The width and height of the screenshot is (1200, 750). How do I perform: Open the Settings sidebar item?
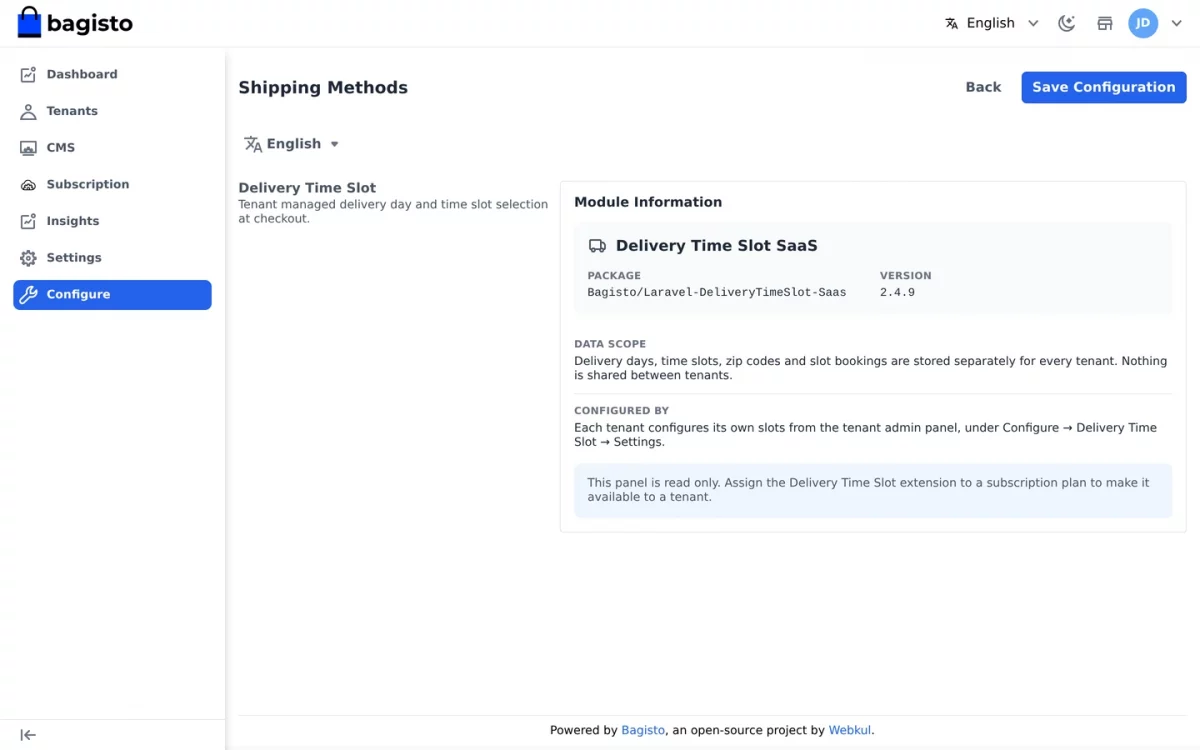click(x=112, y=258)
